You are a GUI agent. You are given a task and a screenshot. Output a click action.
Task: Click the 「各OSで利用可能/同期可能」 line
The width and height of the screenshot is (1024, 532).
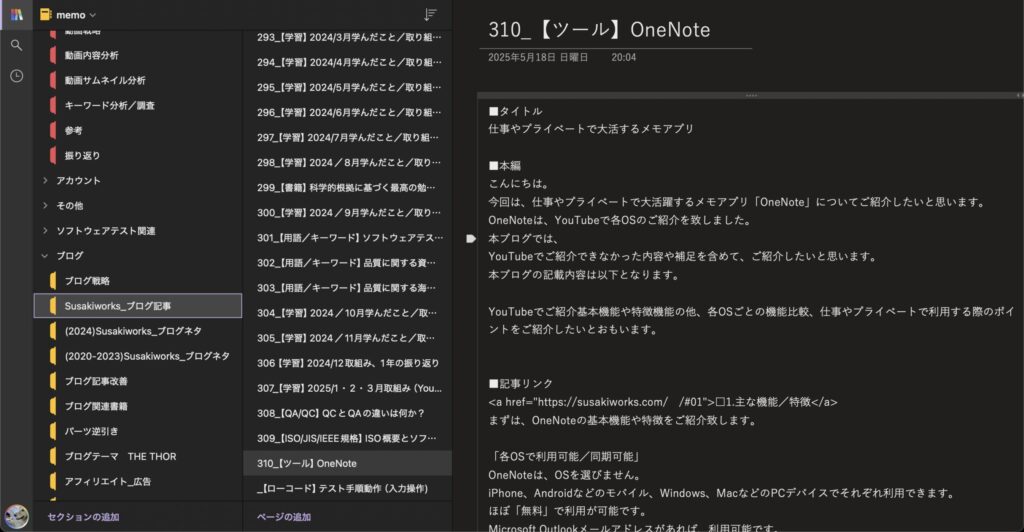[x=566, y=456]
